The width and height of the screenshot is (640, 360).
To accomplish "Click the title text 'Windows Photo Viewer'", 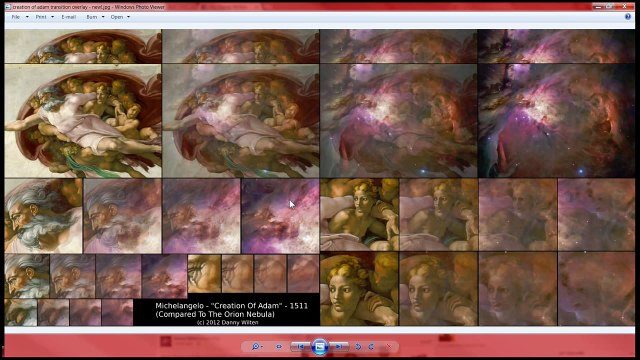I will tap(140, 7).
